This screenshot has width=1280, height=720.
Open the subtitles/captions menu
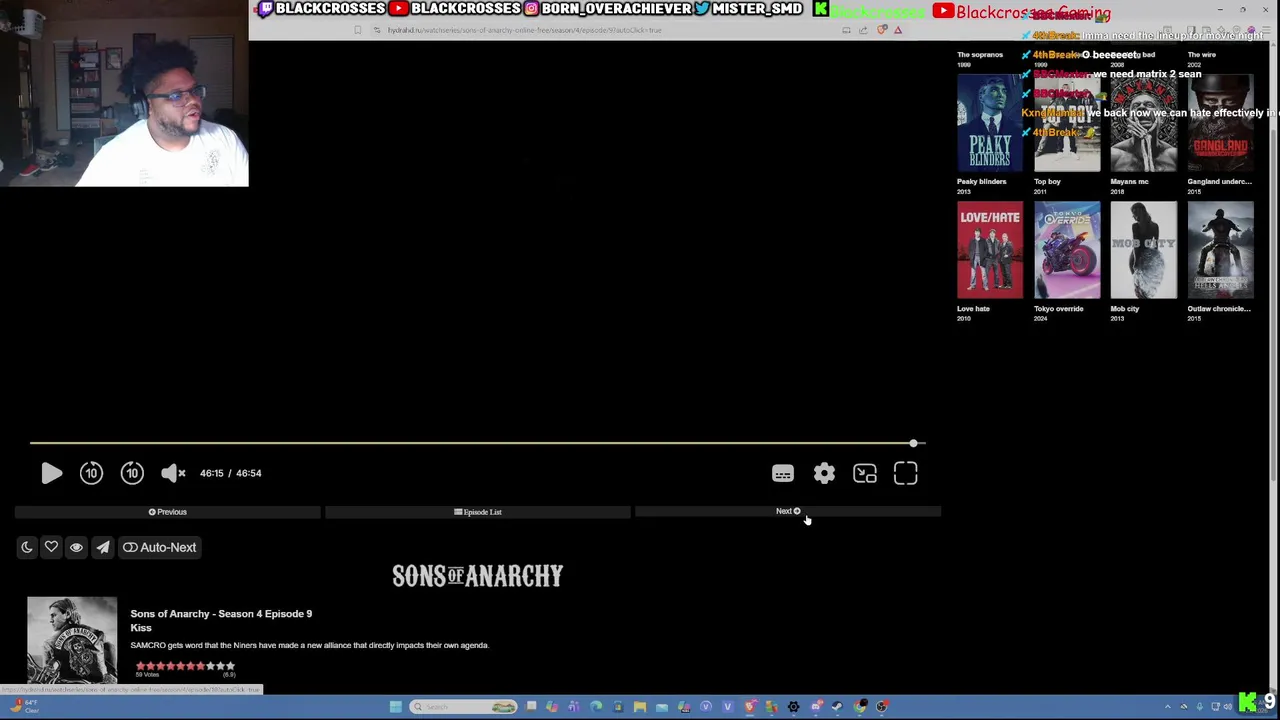click(783, 473)
